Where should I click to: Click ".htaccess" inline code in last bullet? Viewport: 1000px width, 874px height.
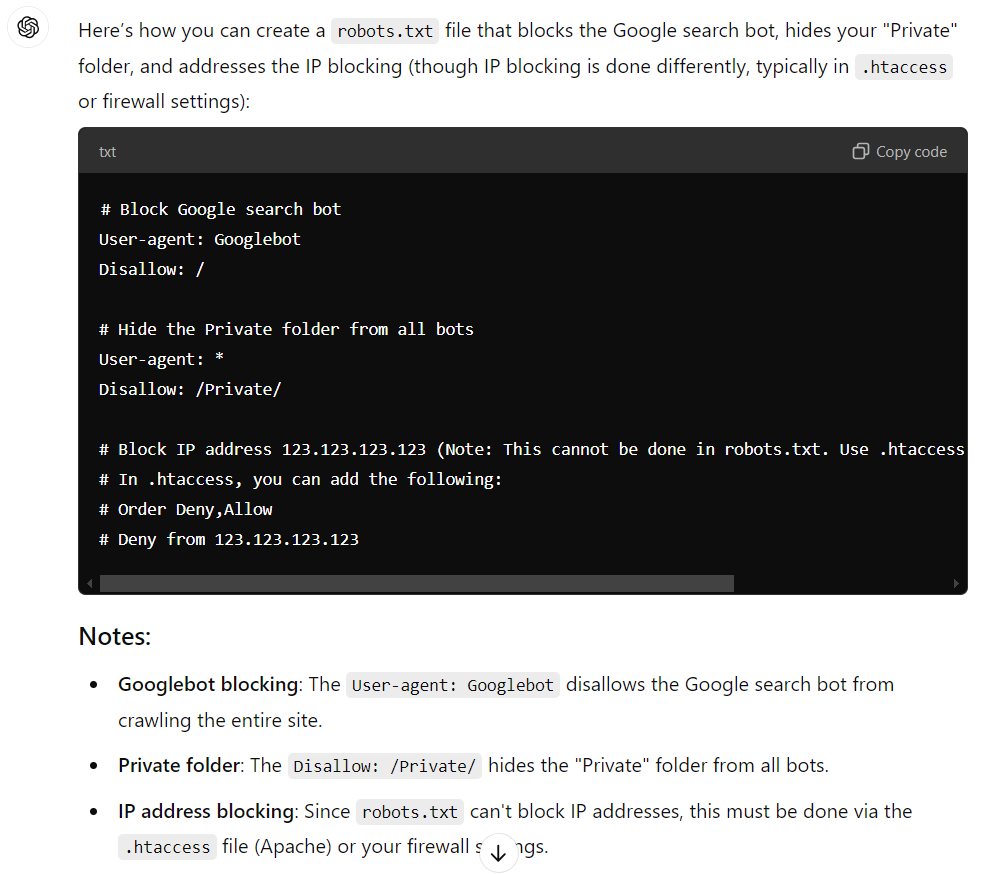167,847
